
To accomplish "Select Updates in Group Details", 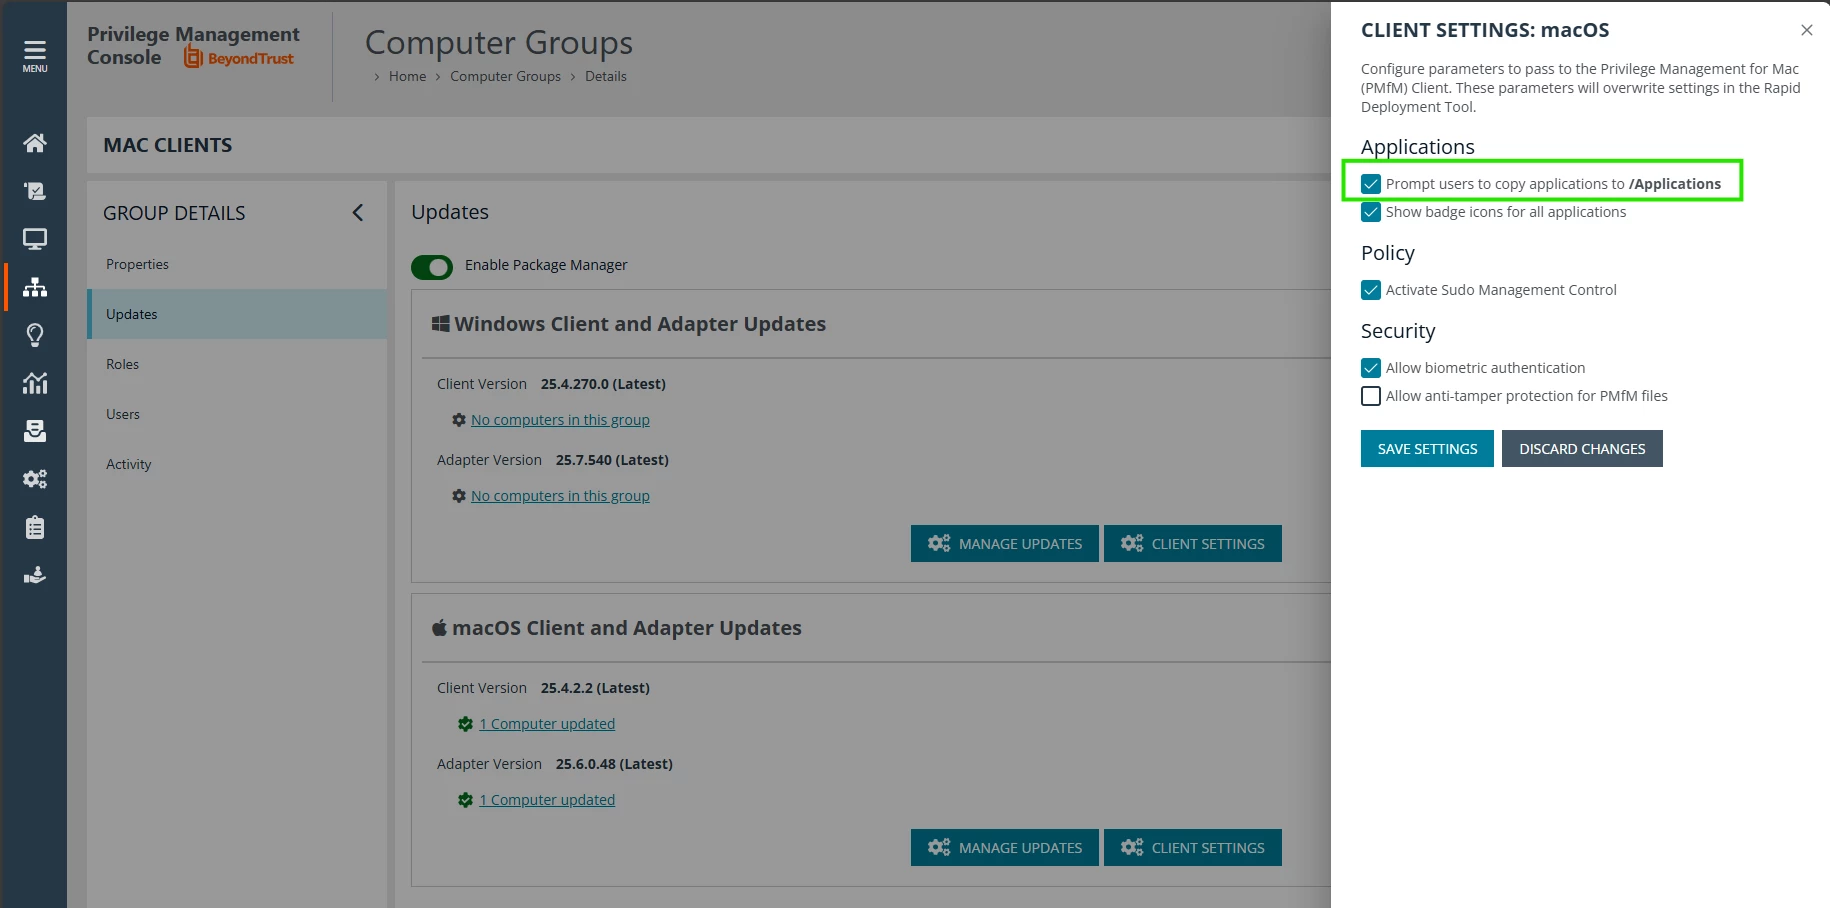I will (237, 314).
